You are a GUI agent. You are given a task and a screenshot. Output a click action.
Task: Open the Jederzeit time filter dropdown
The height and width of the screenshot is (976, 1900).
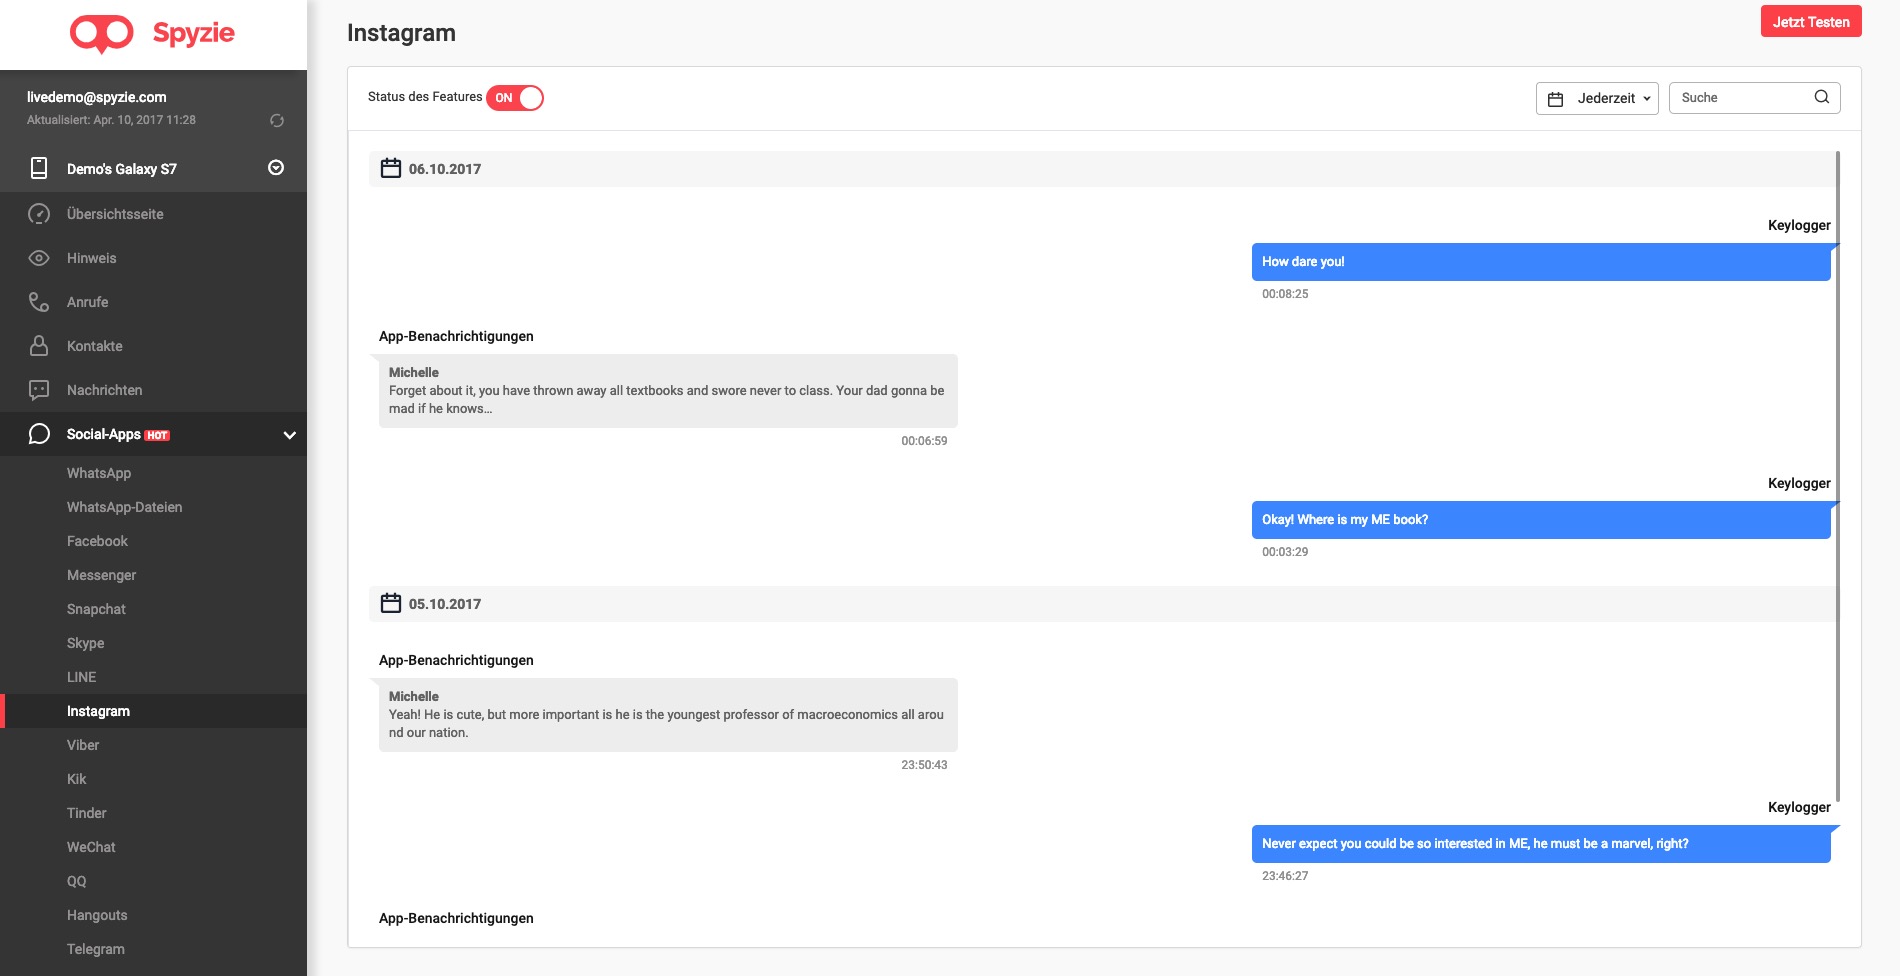coord(1596,98)
